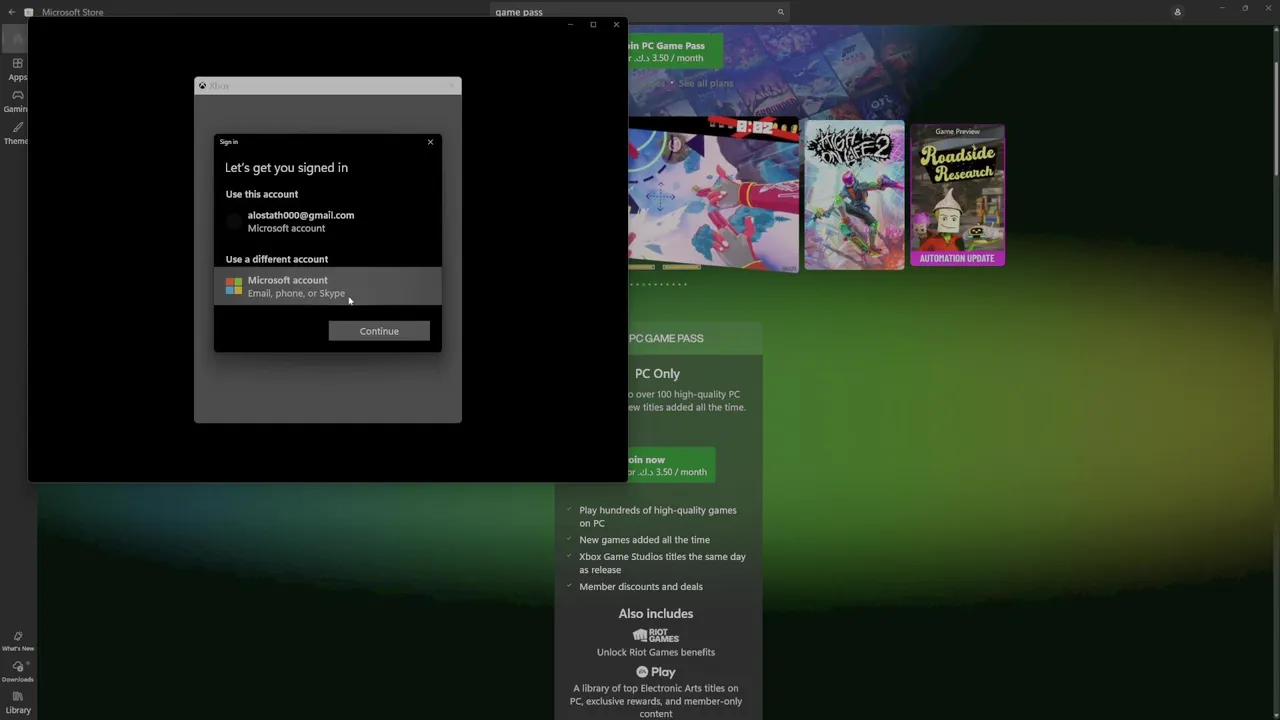Open the See all plans link
This screenshot has width=1280, height=720.
tap(705, 83)
